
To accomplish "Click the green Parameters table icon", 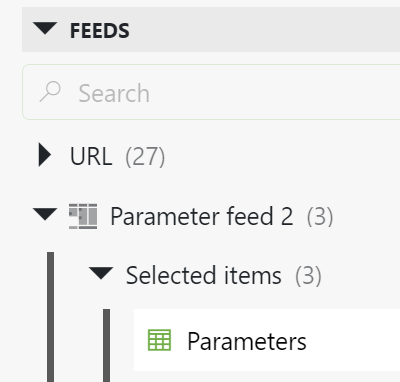I will click(159, 340).
